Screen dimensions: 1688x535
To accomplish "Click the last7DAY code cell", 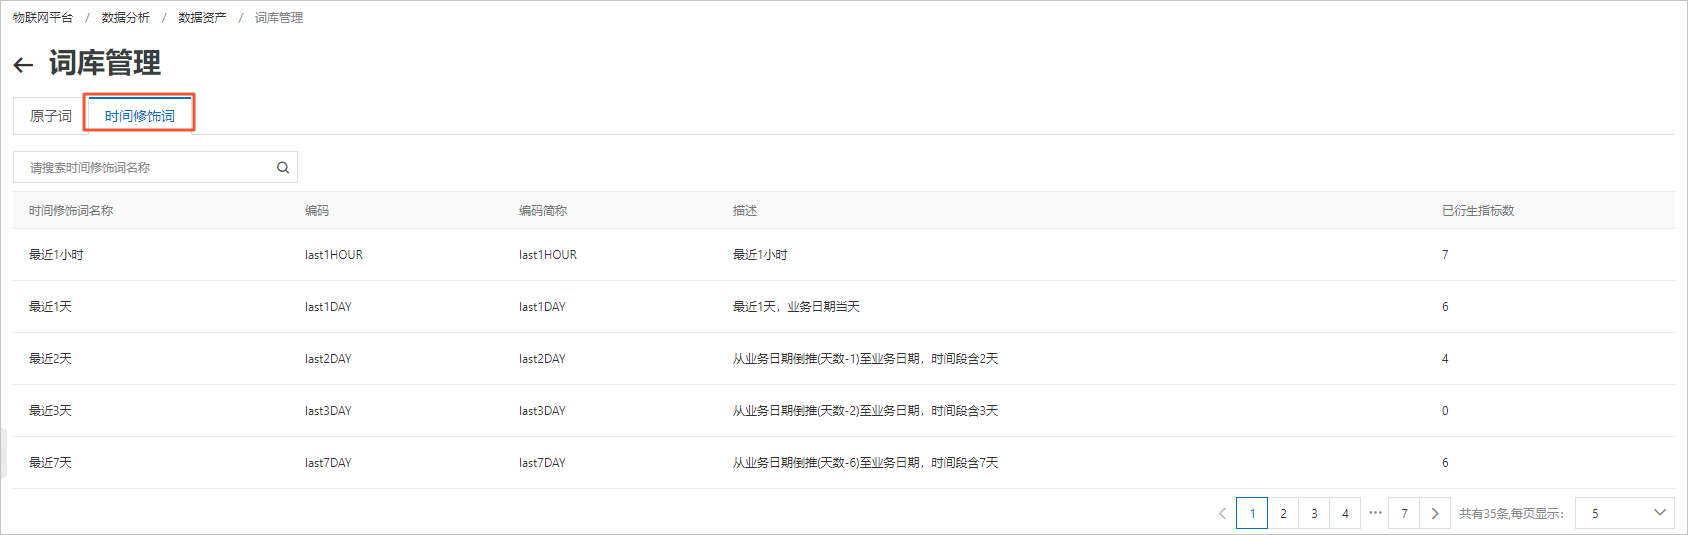I will [x=328, y=463].
